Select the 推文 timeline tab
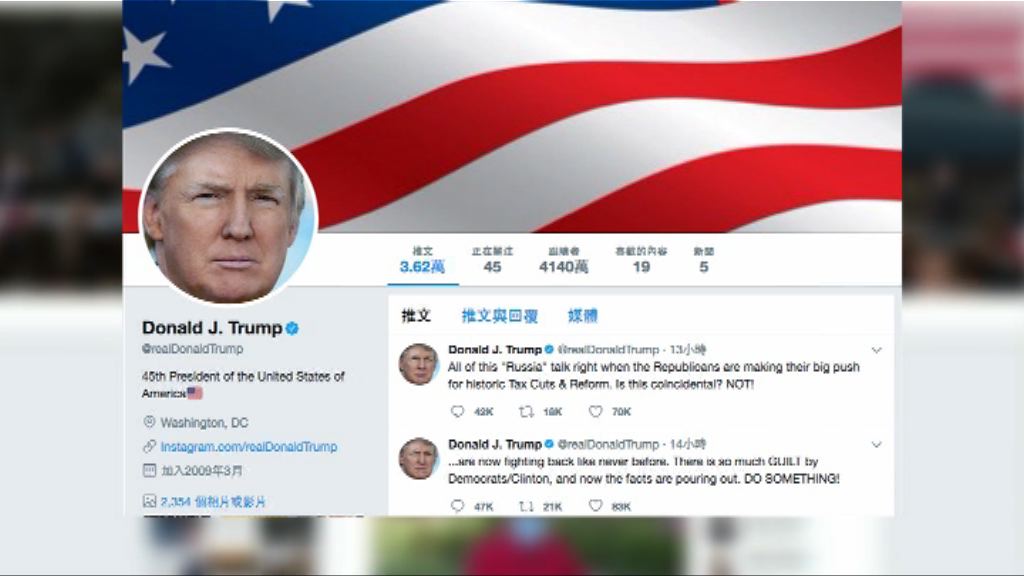This screenshot has width=1024, height=576. (x=417, y=316)
